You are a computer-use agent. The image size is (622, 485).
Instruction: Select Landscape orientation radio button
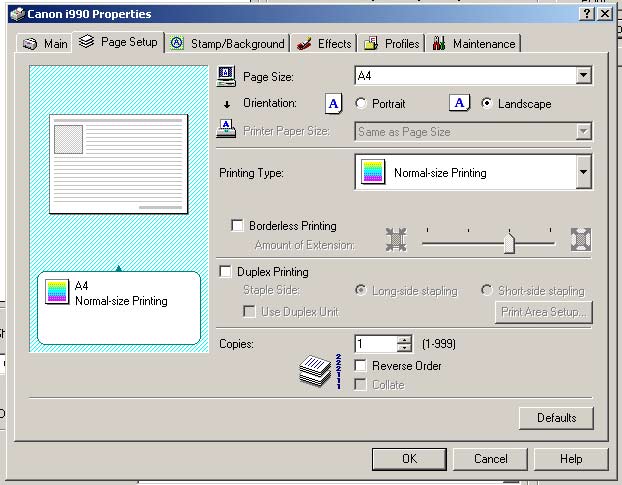coord(487,104)
